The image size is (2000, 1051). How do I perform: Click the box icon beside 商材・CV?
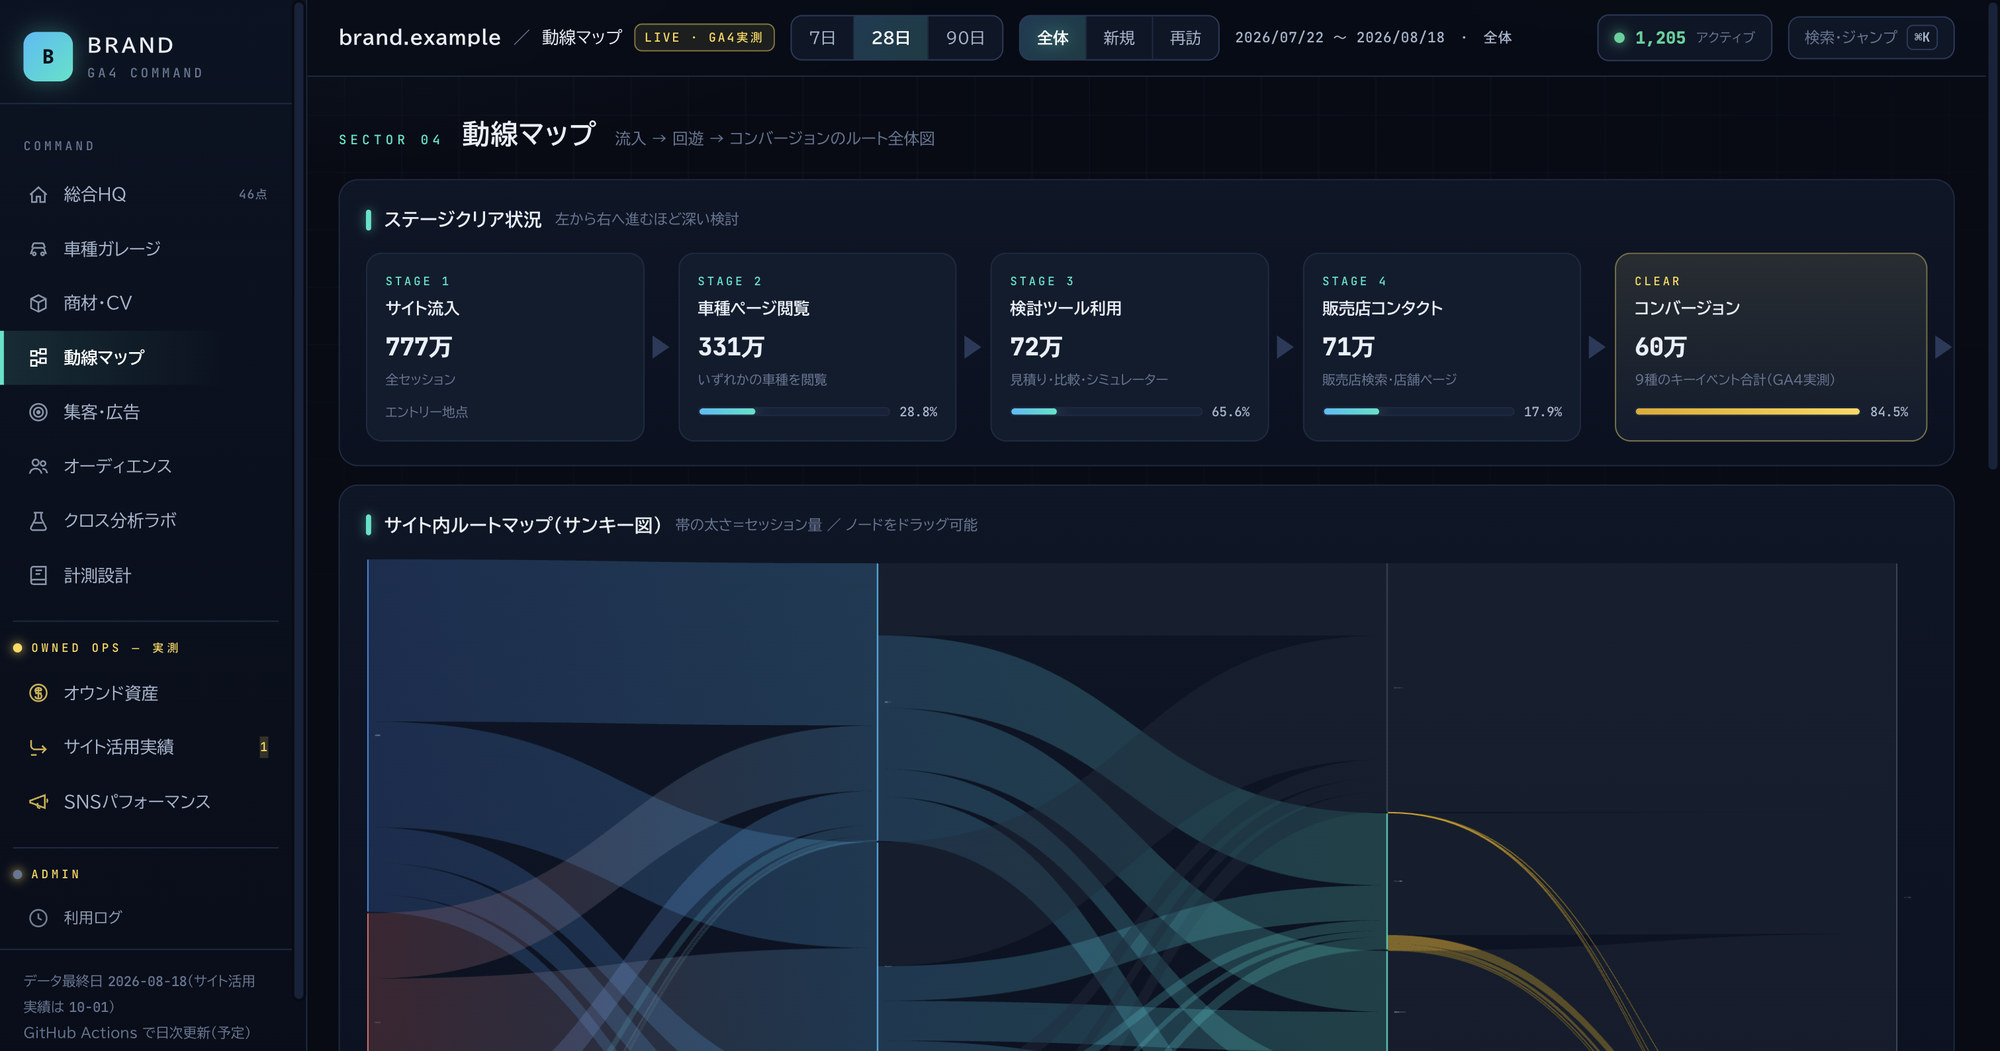[x=38, y=303]
